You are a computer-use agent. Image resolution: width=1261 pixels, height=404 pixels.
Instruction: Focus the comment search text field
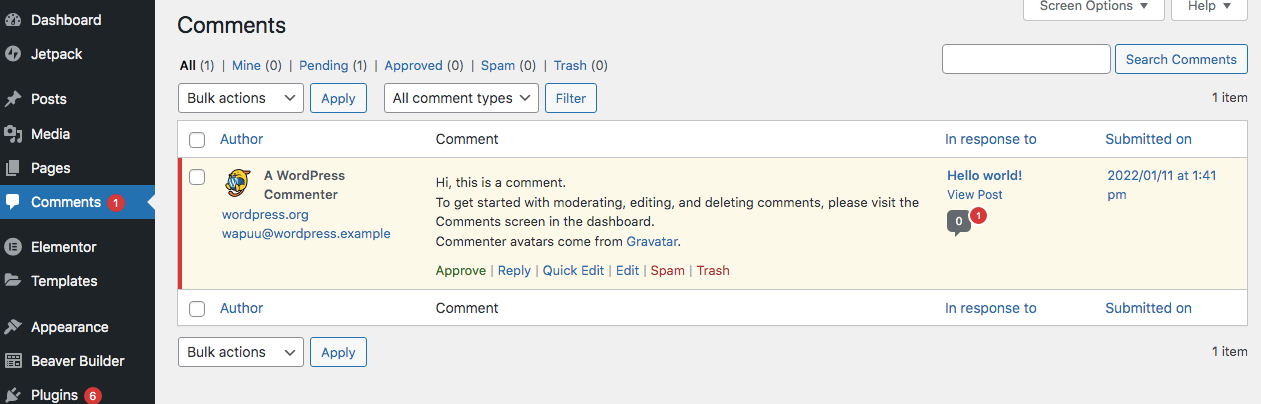[x=1026, y=59]
